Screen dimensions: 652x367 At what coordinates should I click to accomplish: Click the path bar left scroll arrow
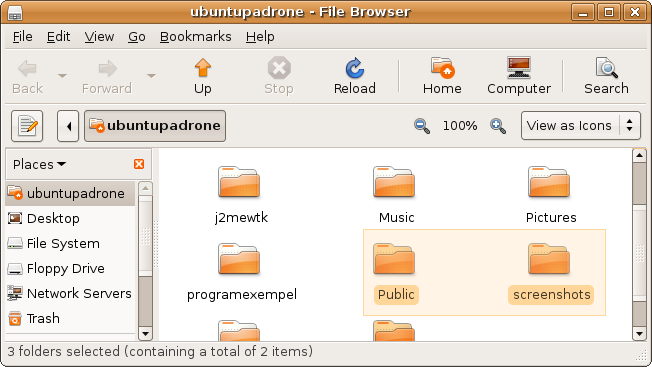point(68,126)
